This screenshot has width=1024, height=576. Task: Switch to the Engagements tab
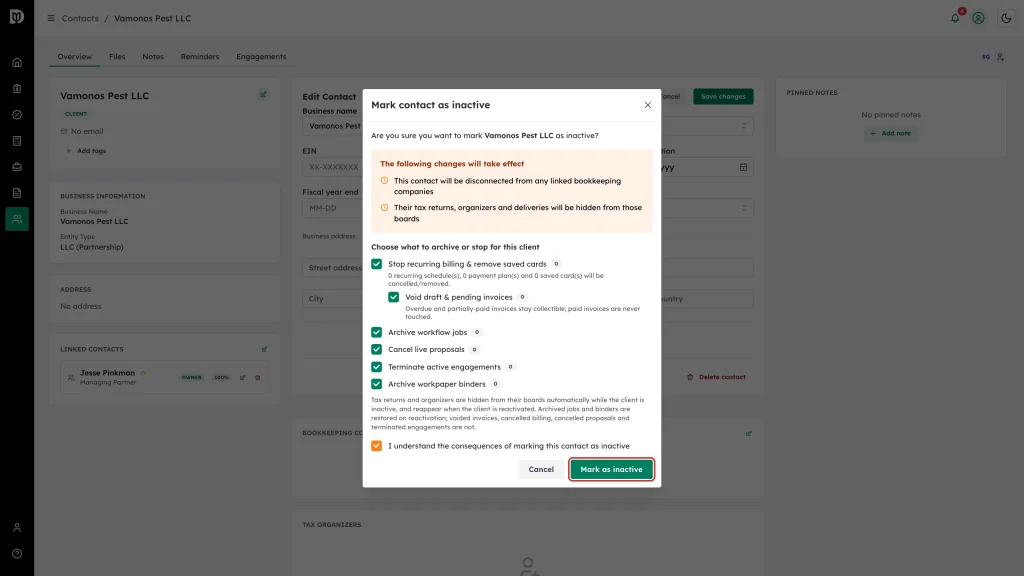click(261, 57)
